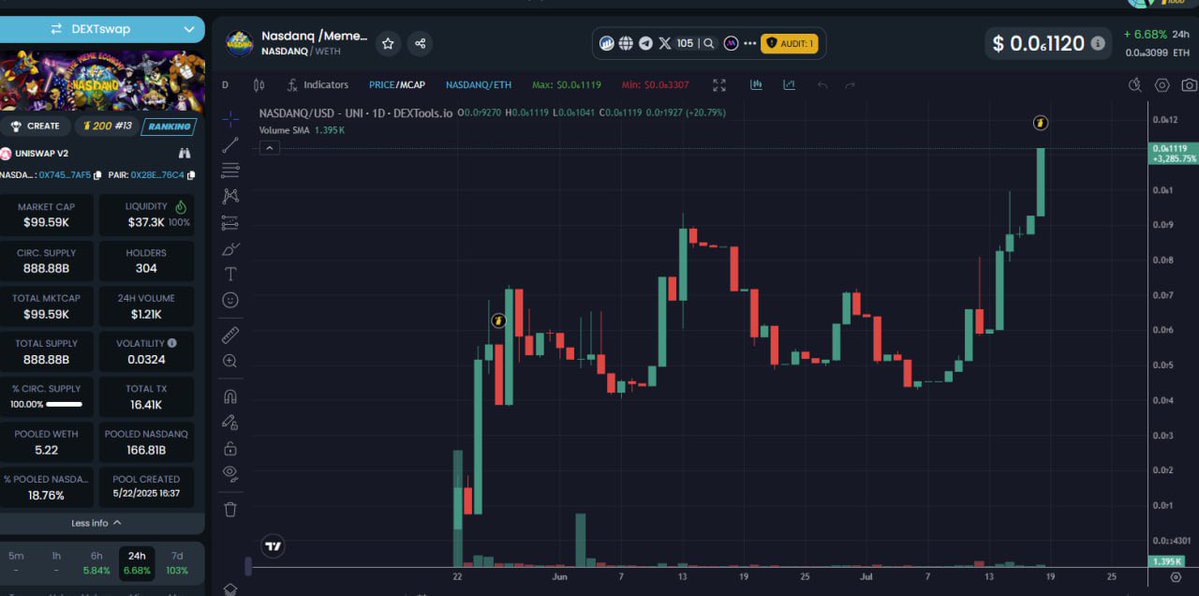Screen dimensions: 1199x596
Task: Undo last chart action
Action: (823, 85)
